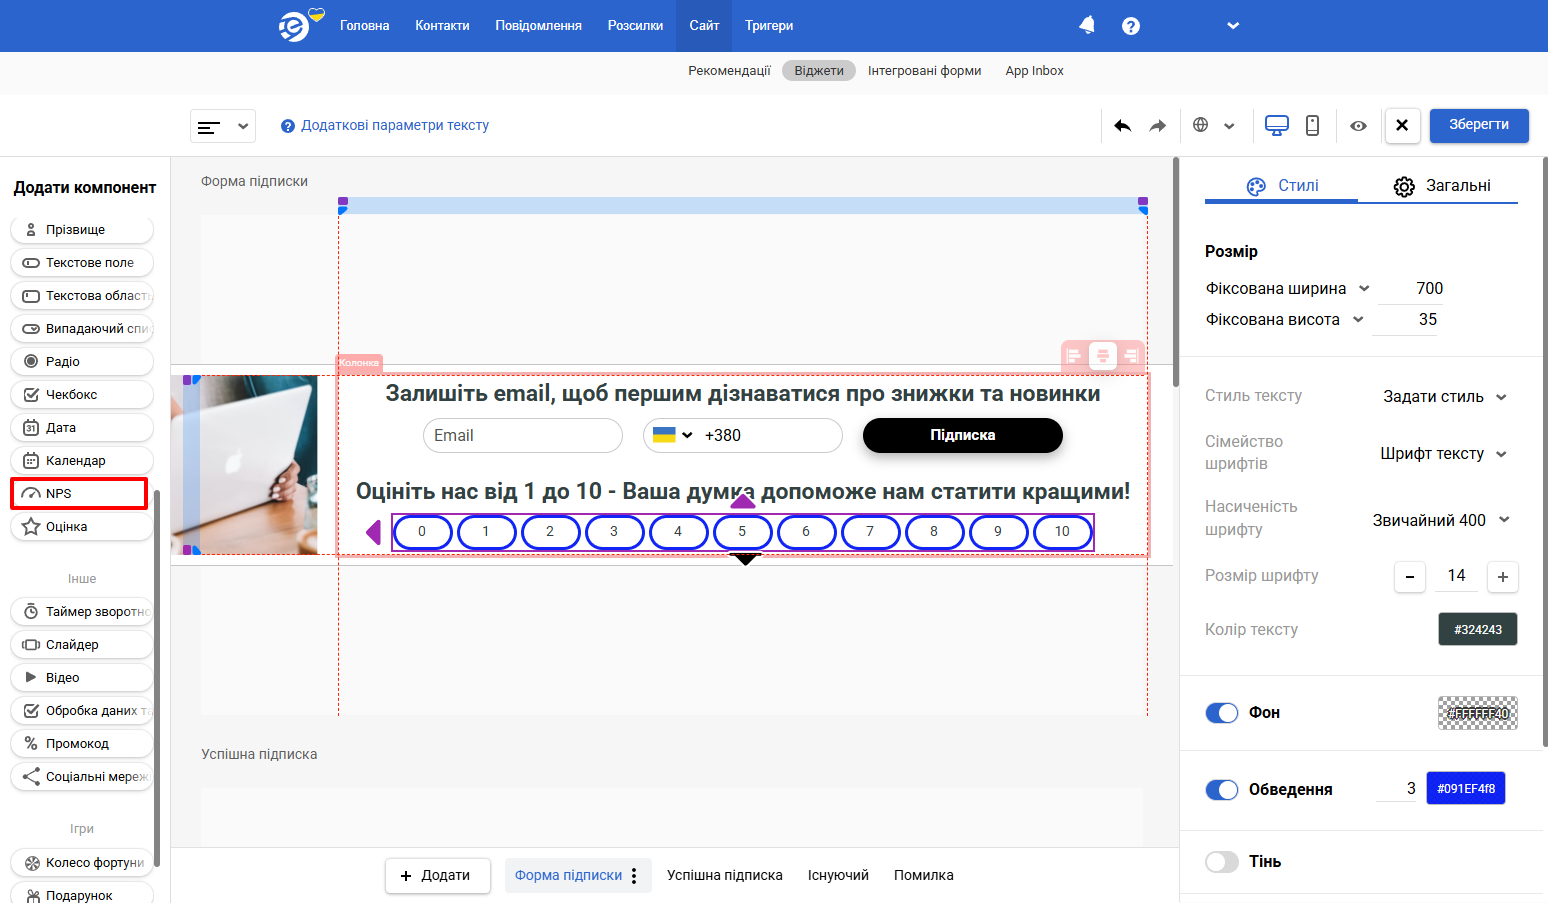The width and height of the screenshot is (1548, 903).
Task: Select NPS score 5
Action: tap(742, 532)
